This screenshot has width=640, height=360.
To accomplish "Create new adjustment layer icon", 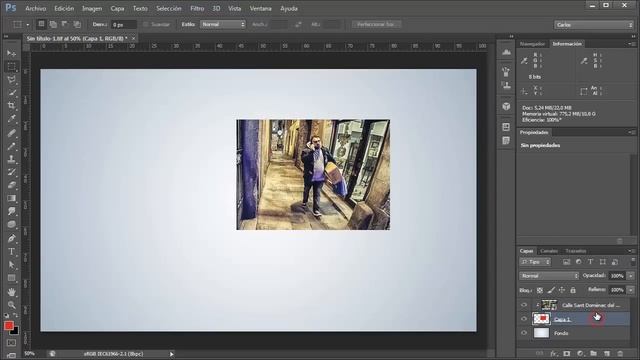I will coord(580,353).
